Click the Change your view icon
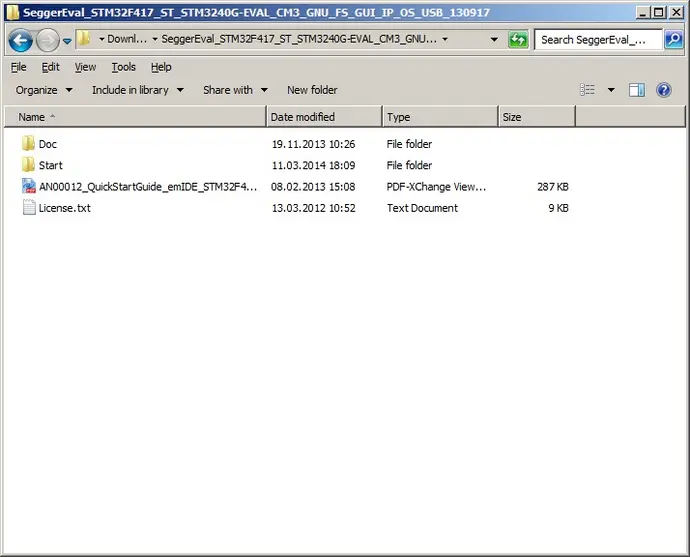This screenshot has width=690, height=557. (588, 90)
